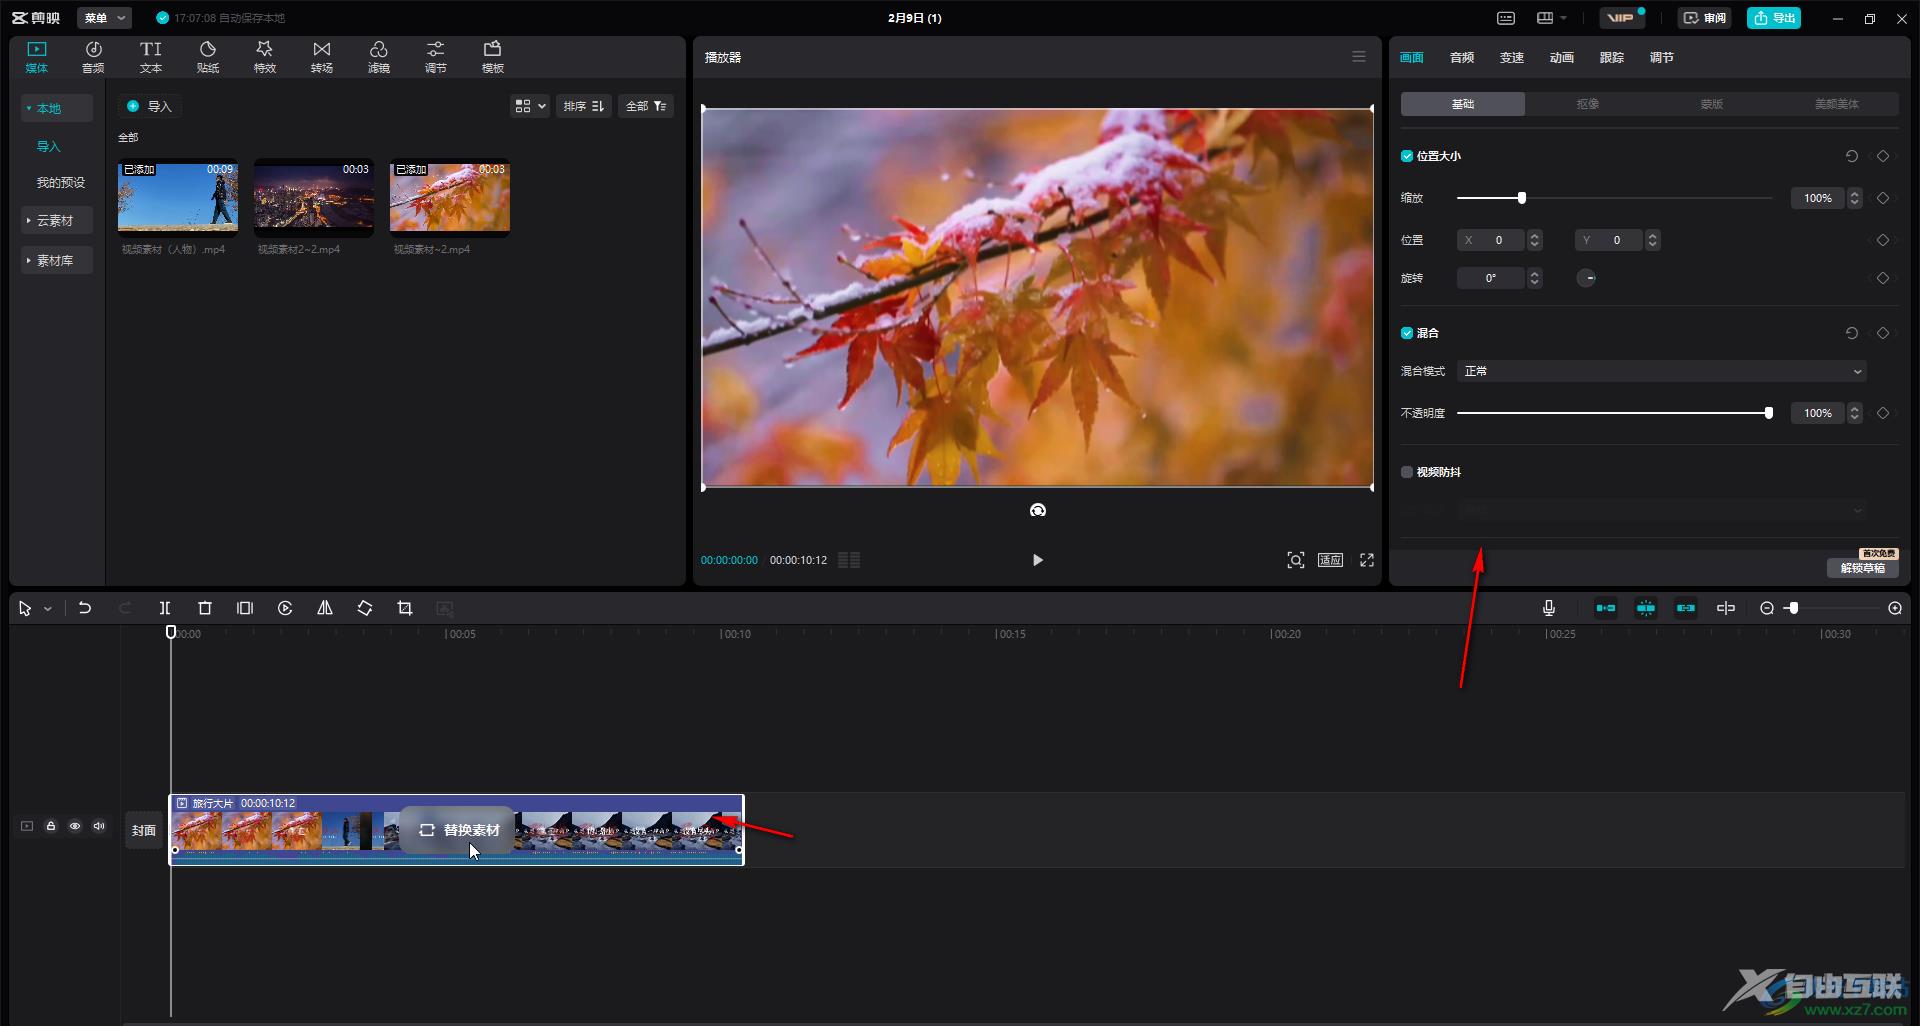
Task: Click the freeze frame tool icon
Action: point(245,608)
